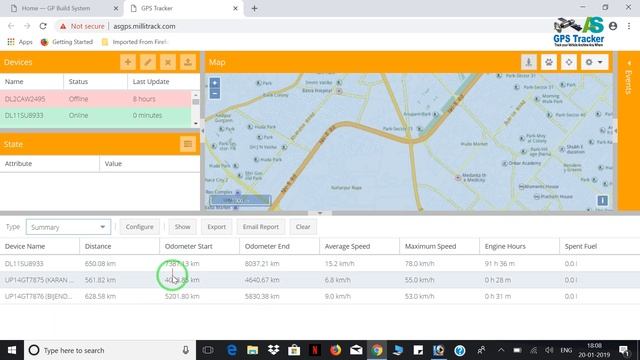Open the Chrome three-dot menu
The height and width of the screenshot is (360, 640).
click(x=629, y=26)
